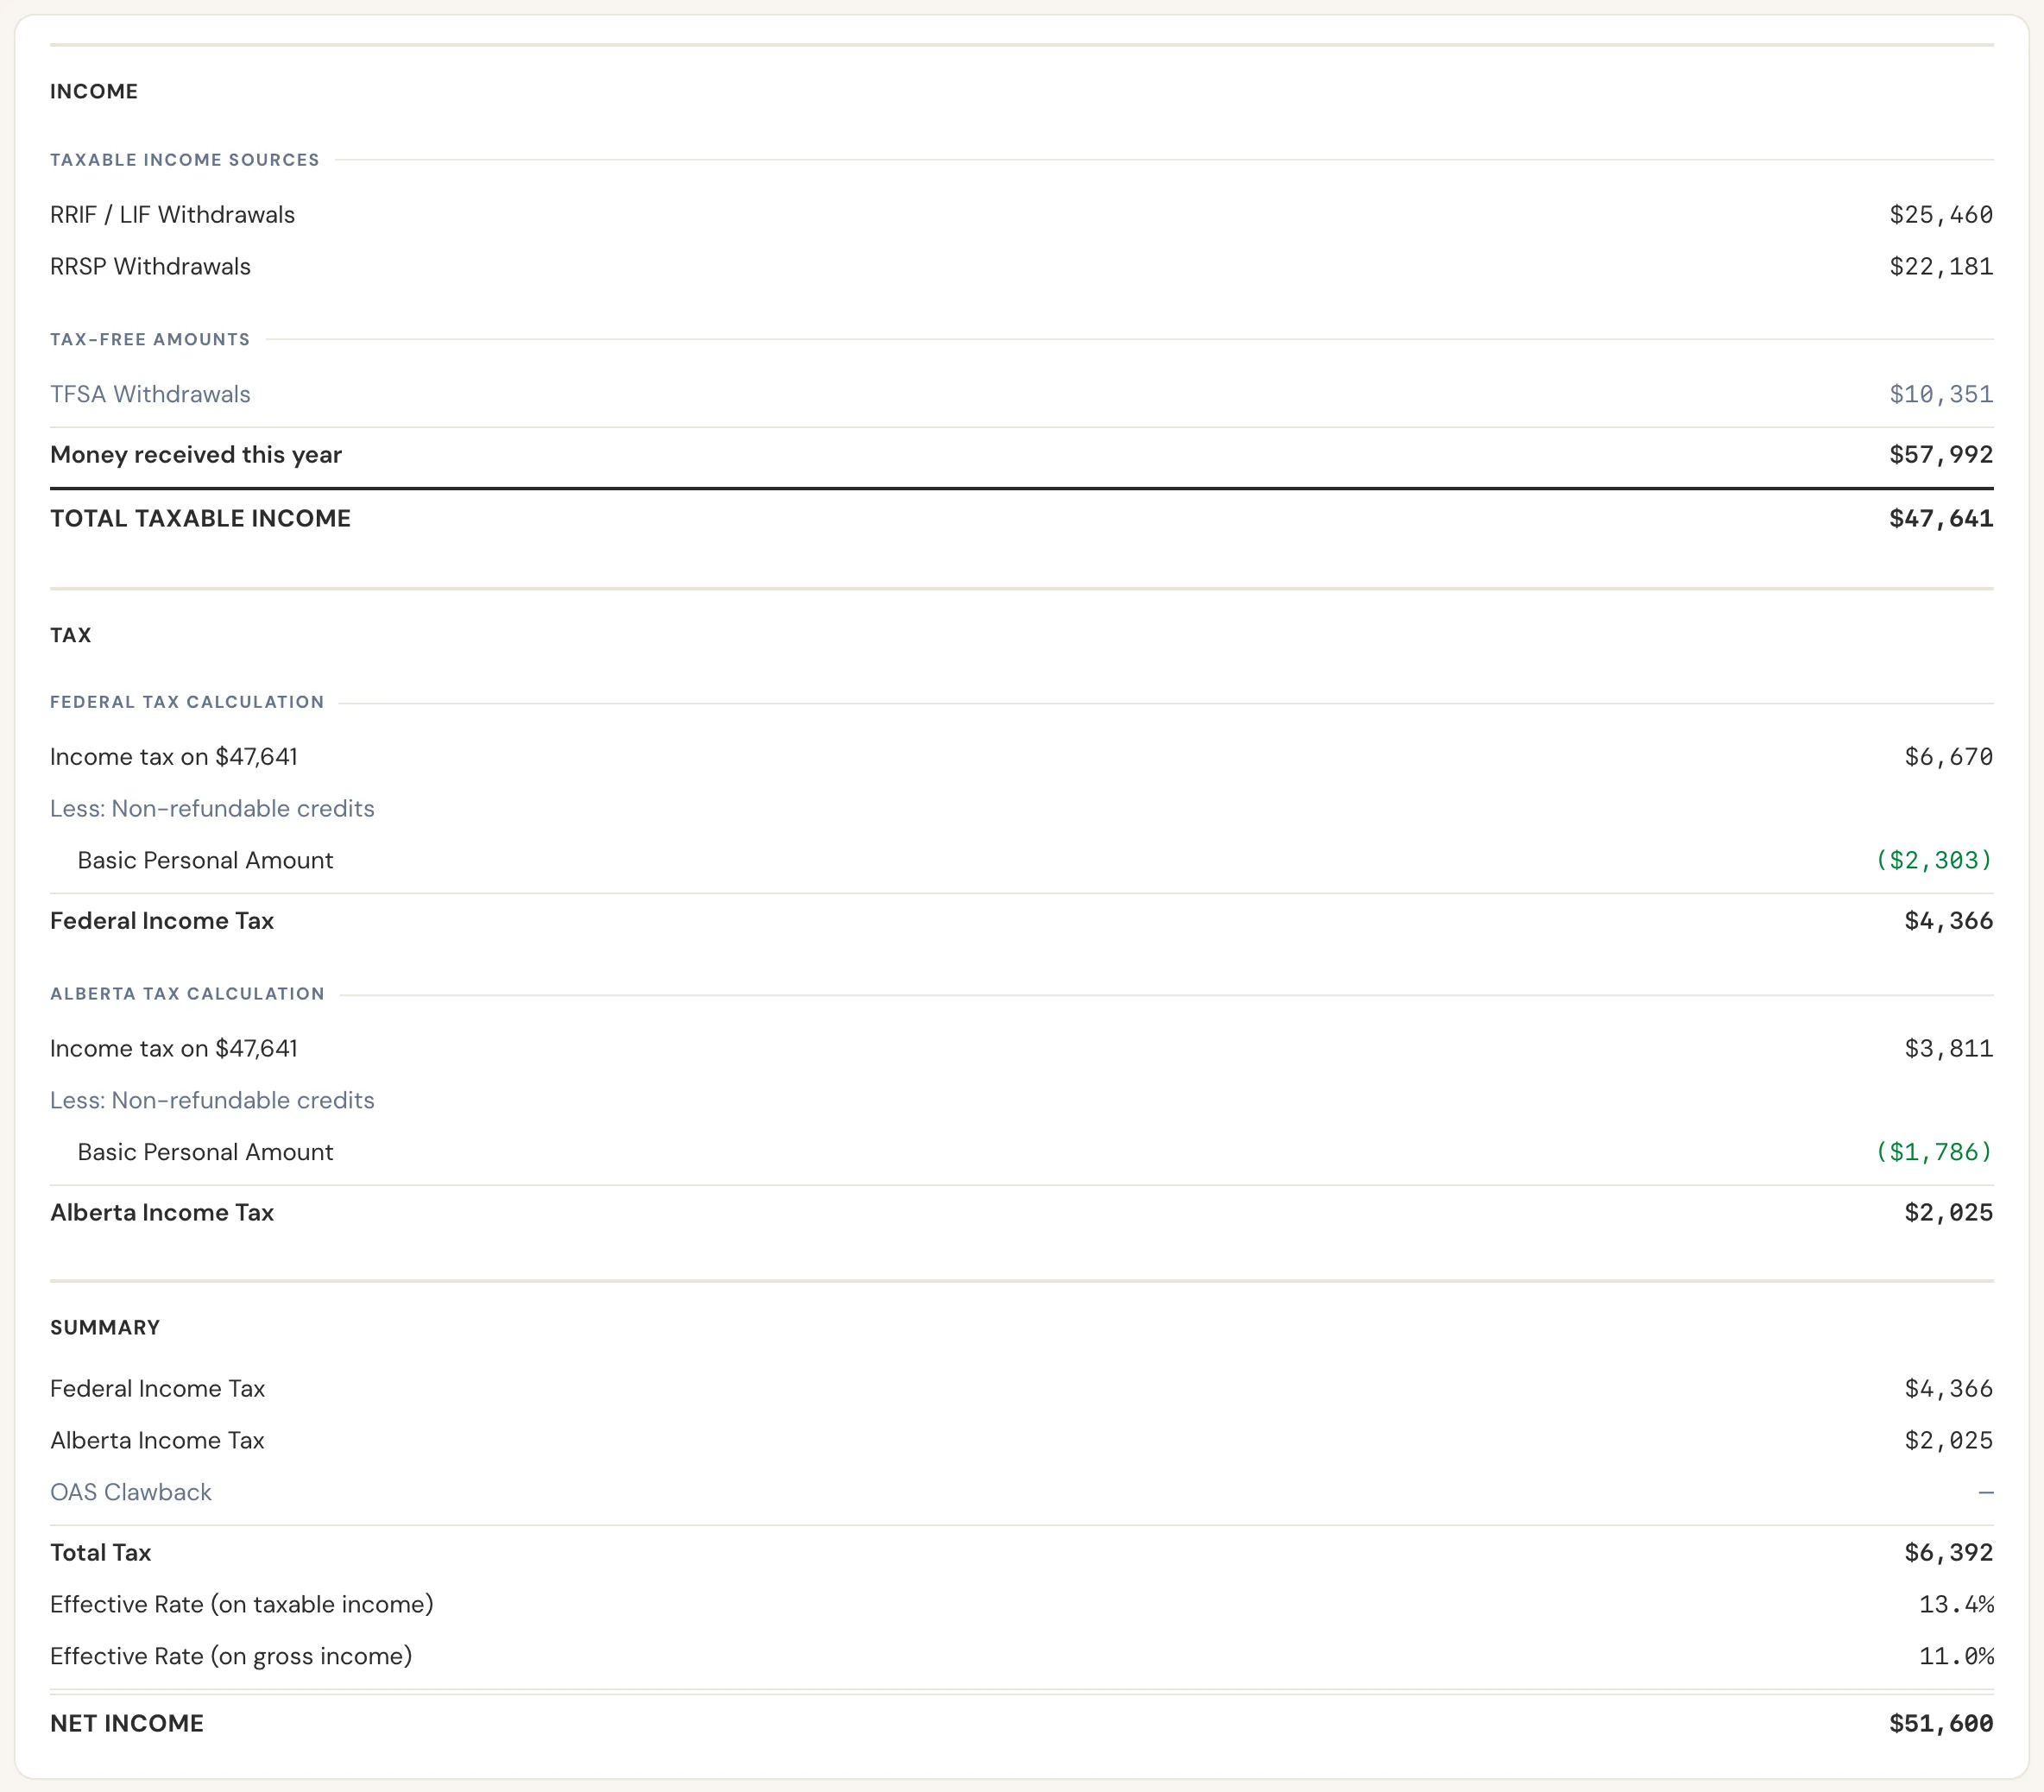Screen dimensions: 2044x1792
Task: Select the $10,351 TFSA amount
Action: (1941, 395)
